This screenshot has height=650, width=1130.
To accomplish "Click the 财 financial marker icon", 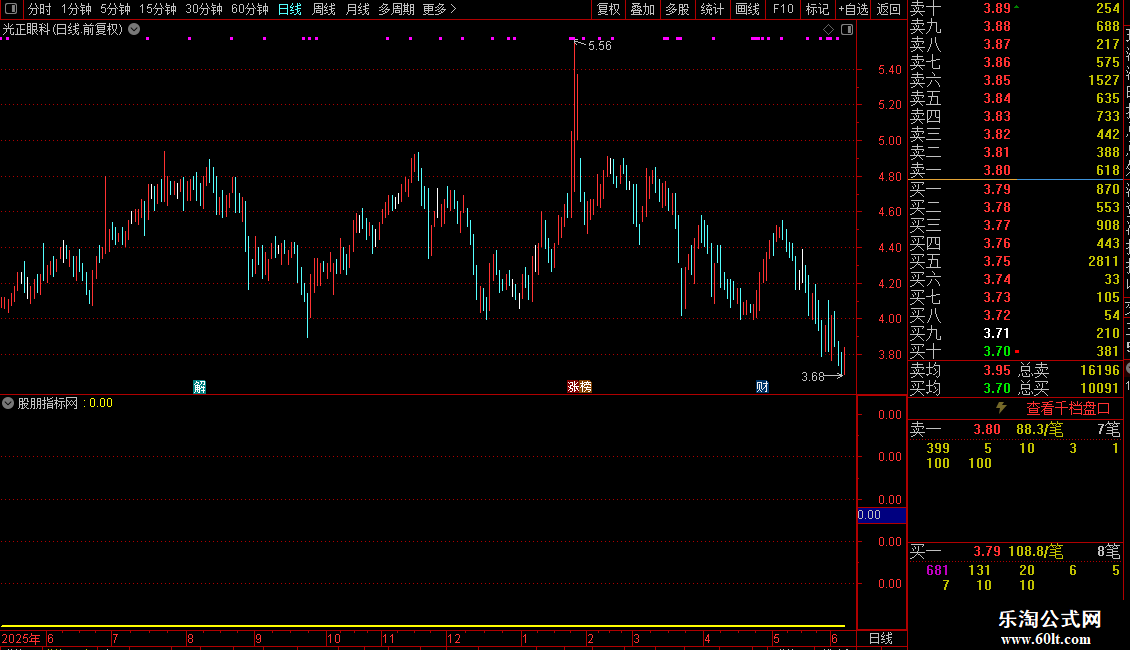I will pyautogui.click(x=762, y=387).
